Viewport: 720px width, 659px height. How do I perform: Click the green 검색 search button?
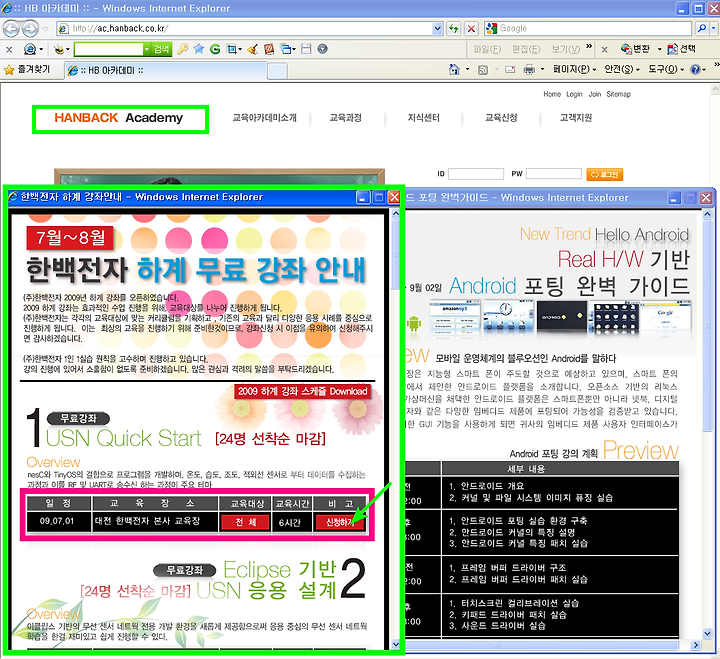click(x=161, y=49)
